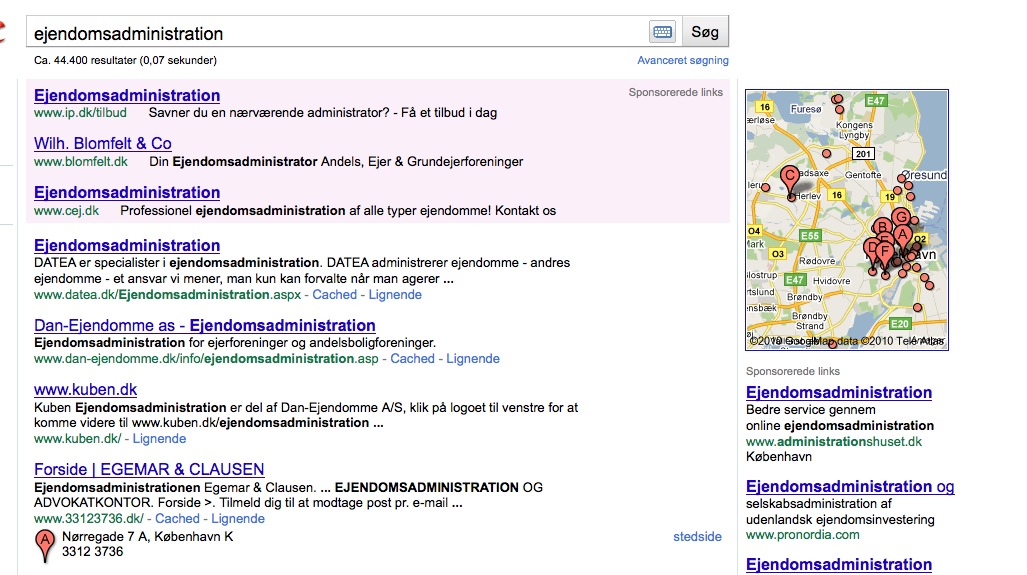Open the www.ip.dk/tilbud Ejendomsadministration ad

click(x=127, y=96)
